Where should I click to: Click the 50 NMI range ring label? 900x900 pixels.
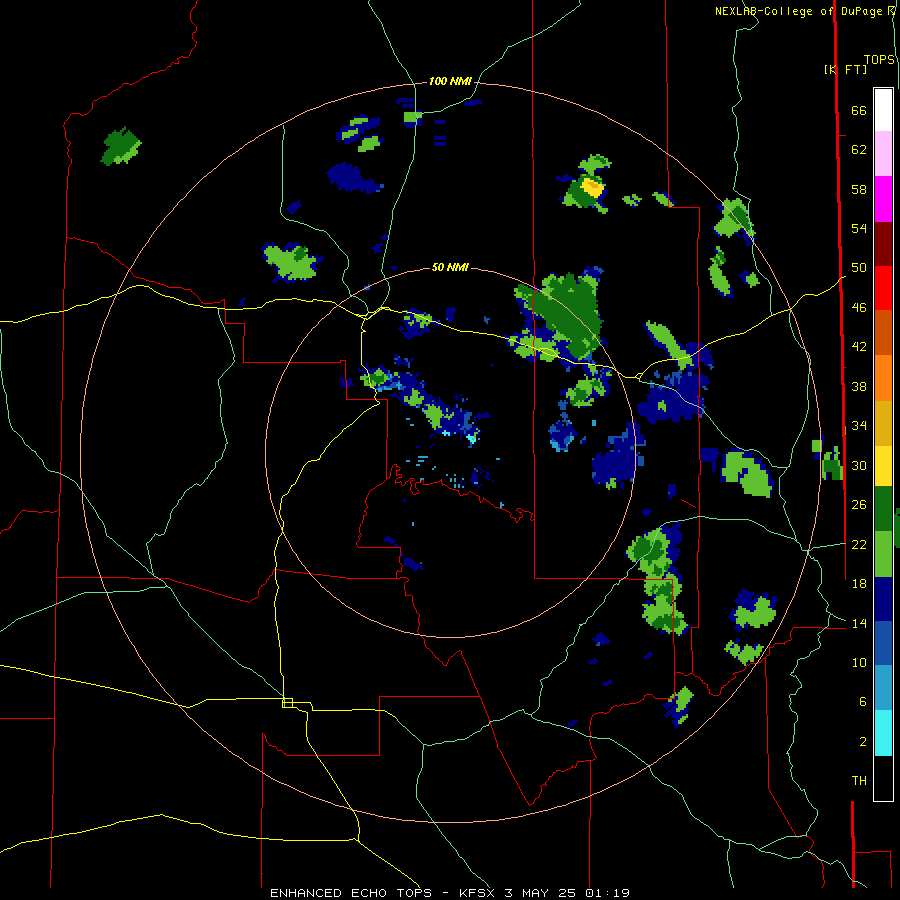pyautogui.click(x=450, y=267)
